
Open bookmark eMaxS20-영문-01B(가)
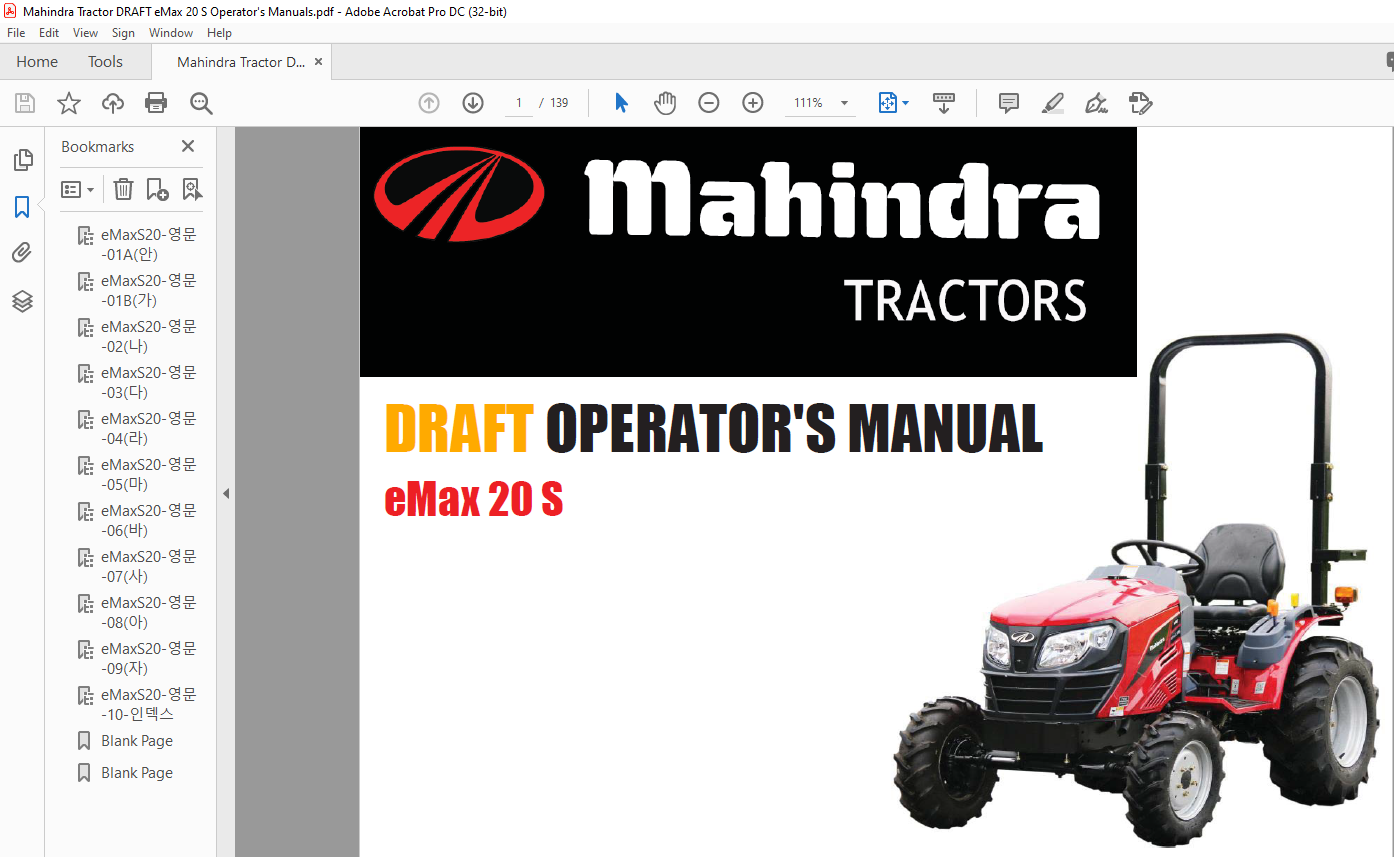149,291
